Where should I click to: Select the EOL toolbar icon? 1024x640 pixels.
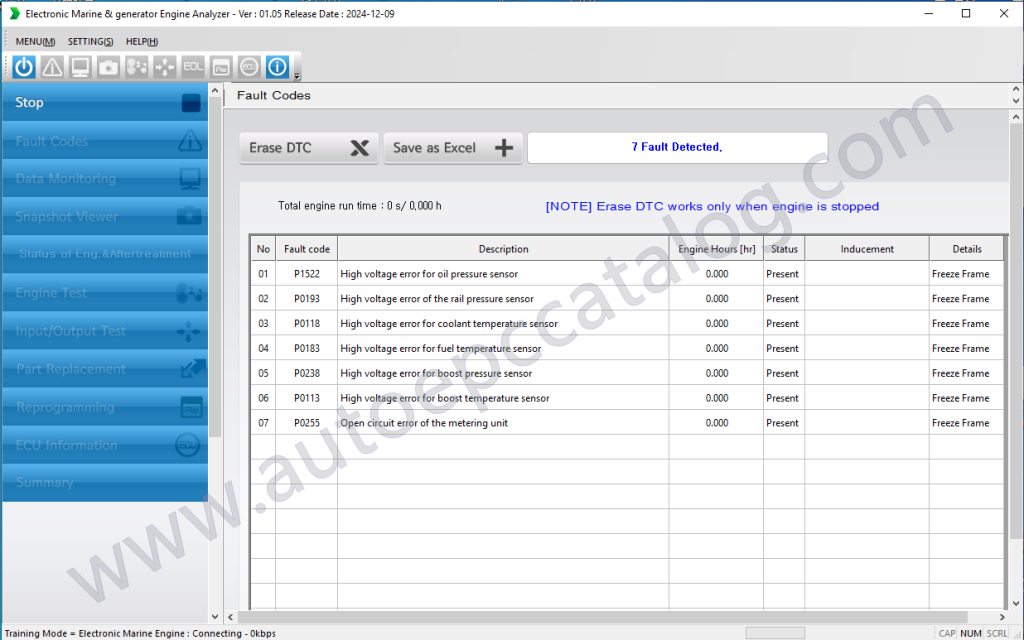[193, 67]
